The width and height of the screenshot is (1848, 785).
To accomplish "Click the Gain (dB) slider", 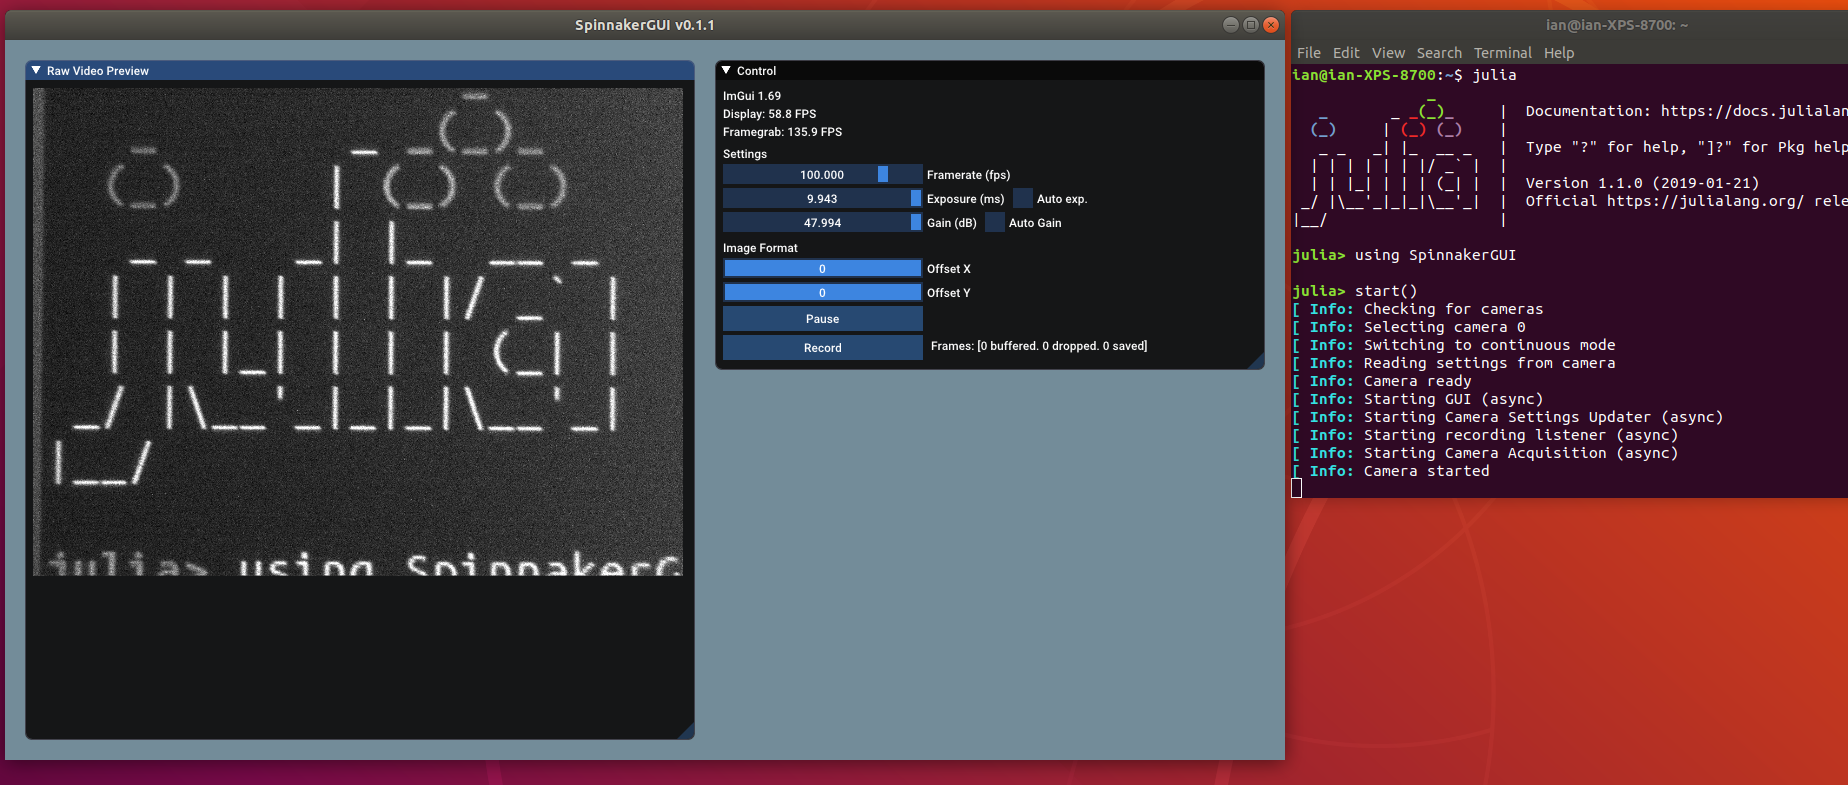I will [x=822, y=223].
